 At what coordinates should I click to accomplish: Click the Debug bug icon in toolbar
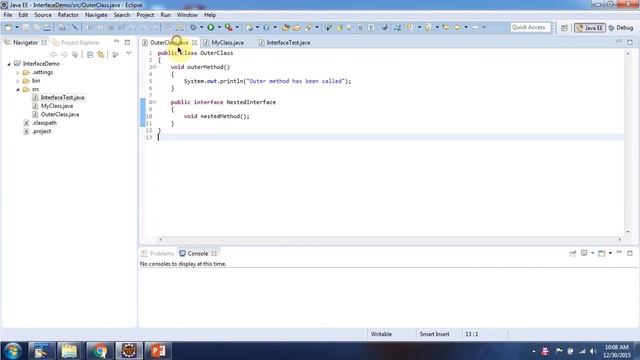193,27
